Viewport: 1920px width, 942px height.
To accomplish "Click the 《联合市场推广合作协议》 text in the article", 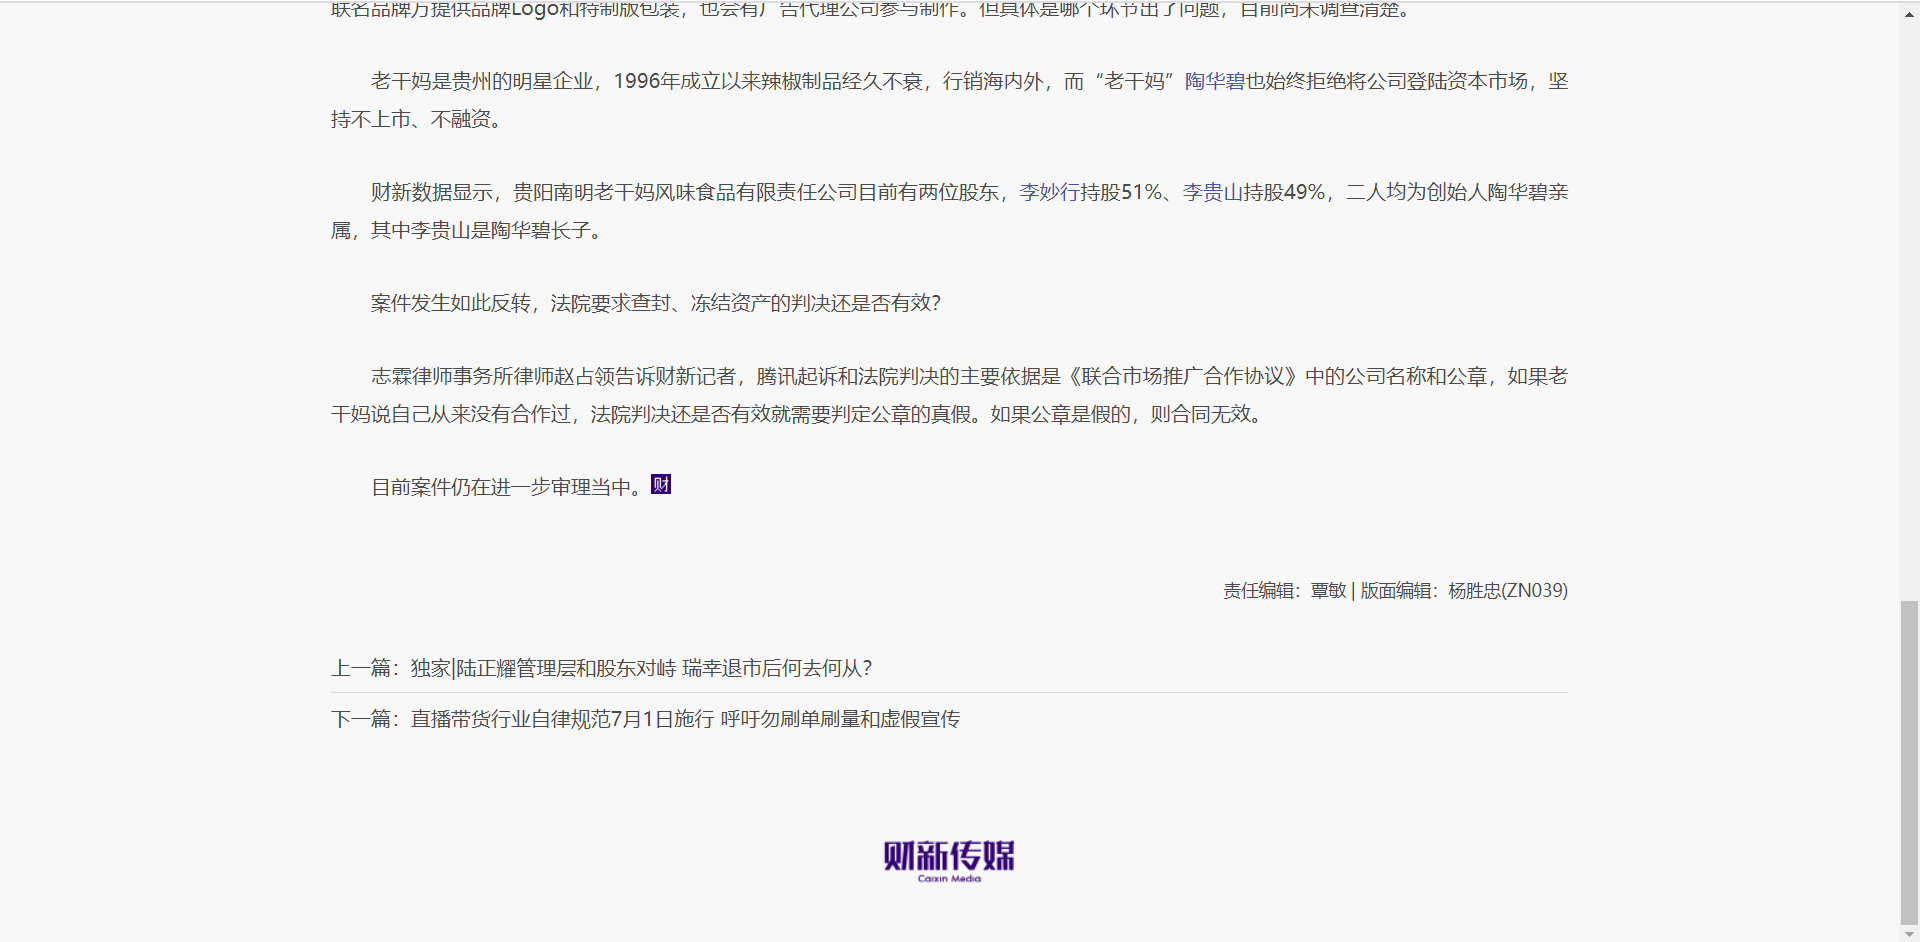I will coord(1181,376).
